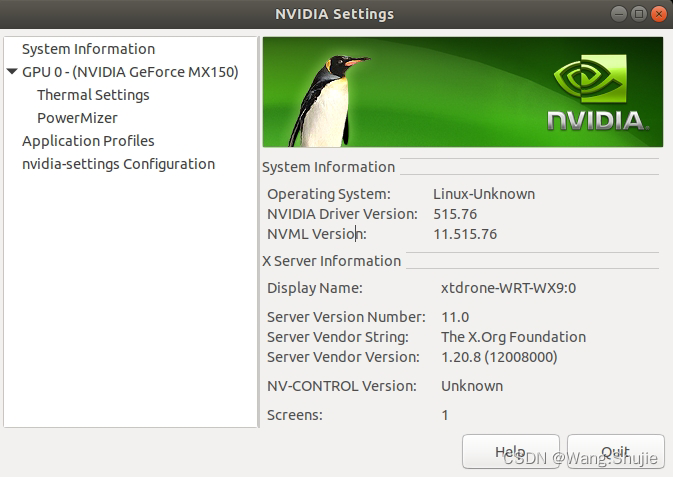Image resolution: width=673 pixels, height=477 pixels.
Task: Click the Linux-Unknown operating system value
Action: click(x=484, y=194)
